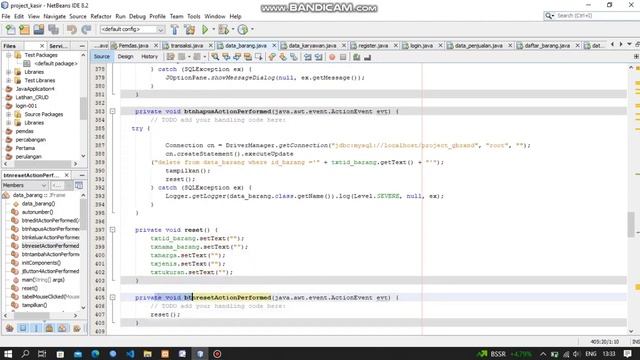Switch to login.java tab

tap(422, 46)
